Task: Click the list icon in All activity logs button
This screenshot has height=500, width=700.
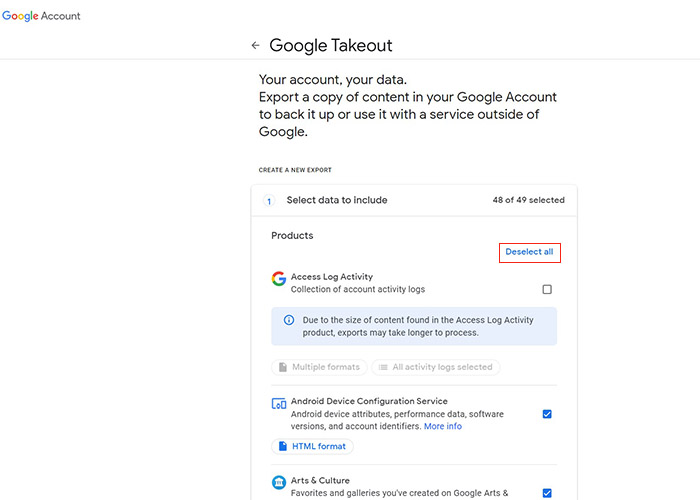Action: pyautogui.click(x=383, y=367)
